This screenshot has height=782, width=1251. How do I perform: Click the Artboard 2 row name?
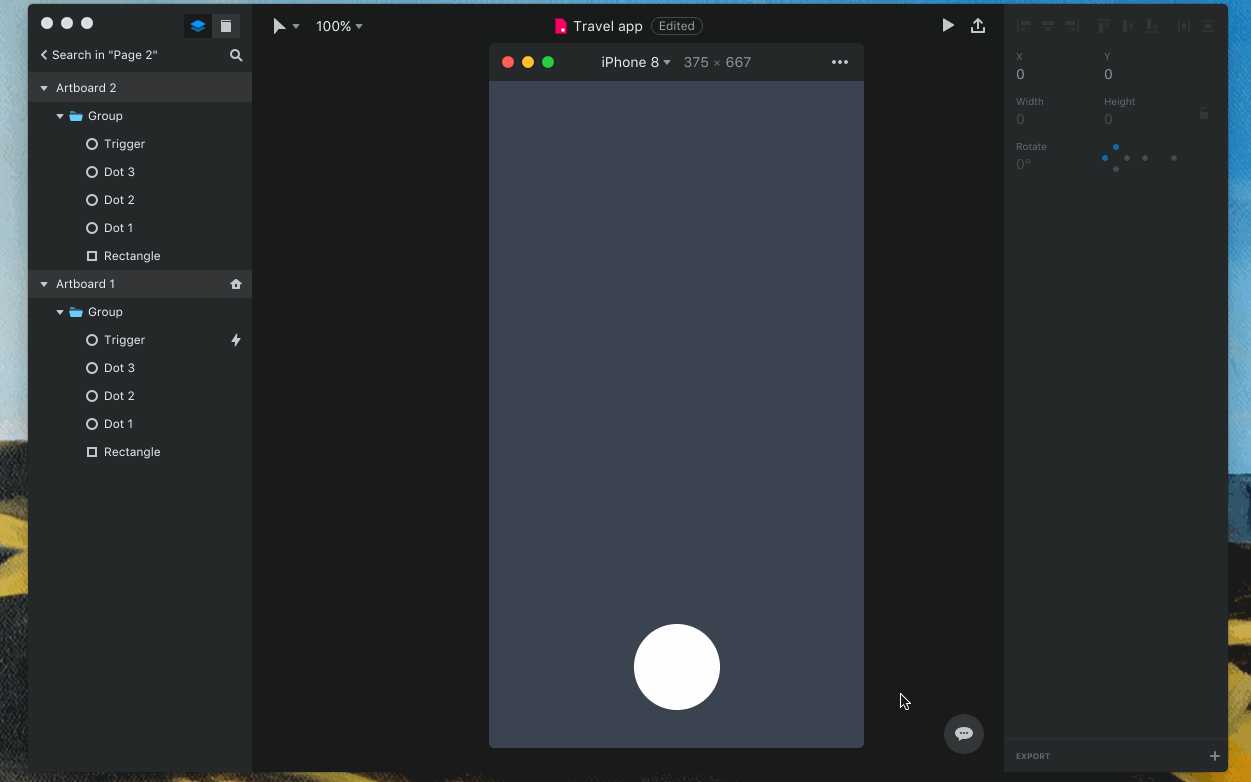coord(86,88)
